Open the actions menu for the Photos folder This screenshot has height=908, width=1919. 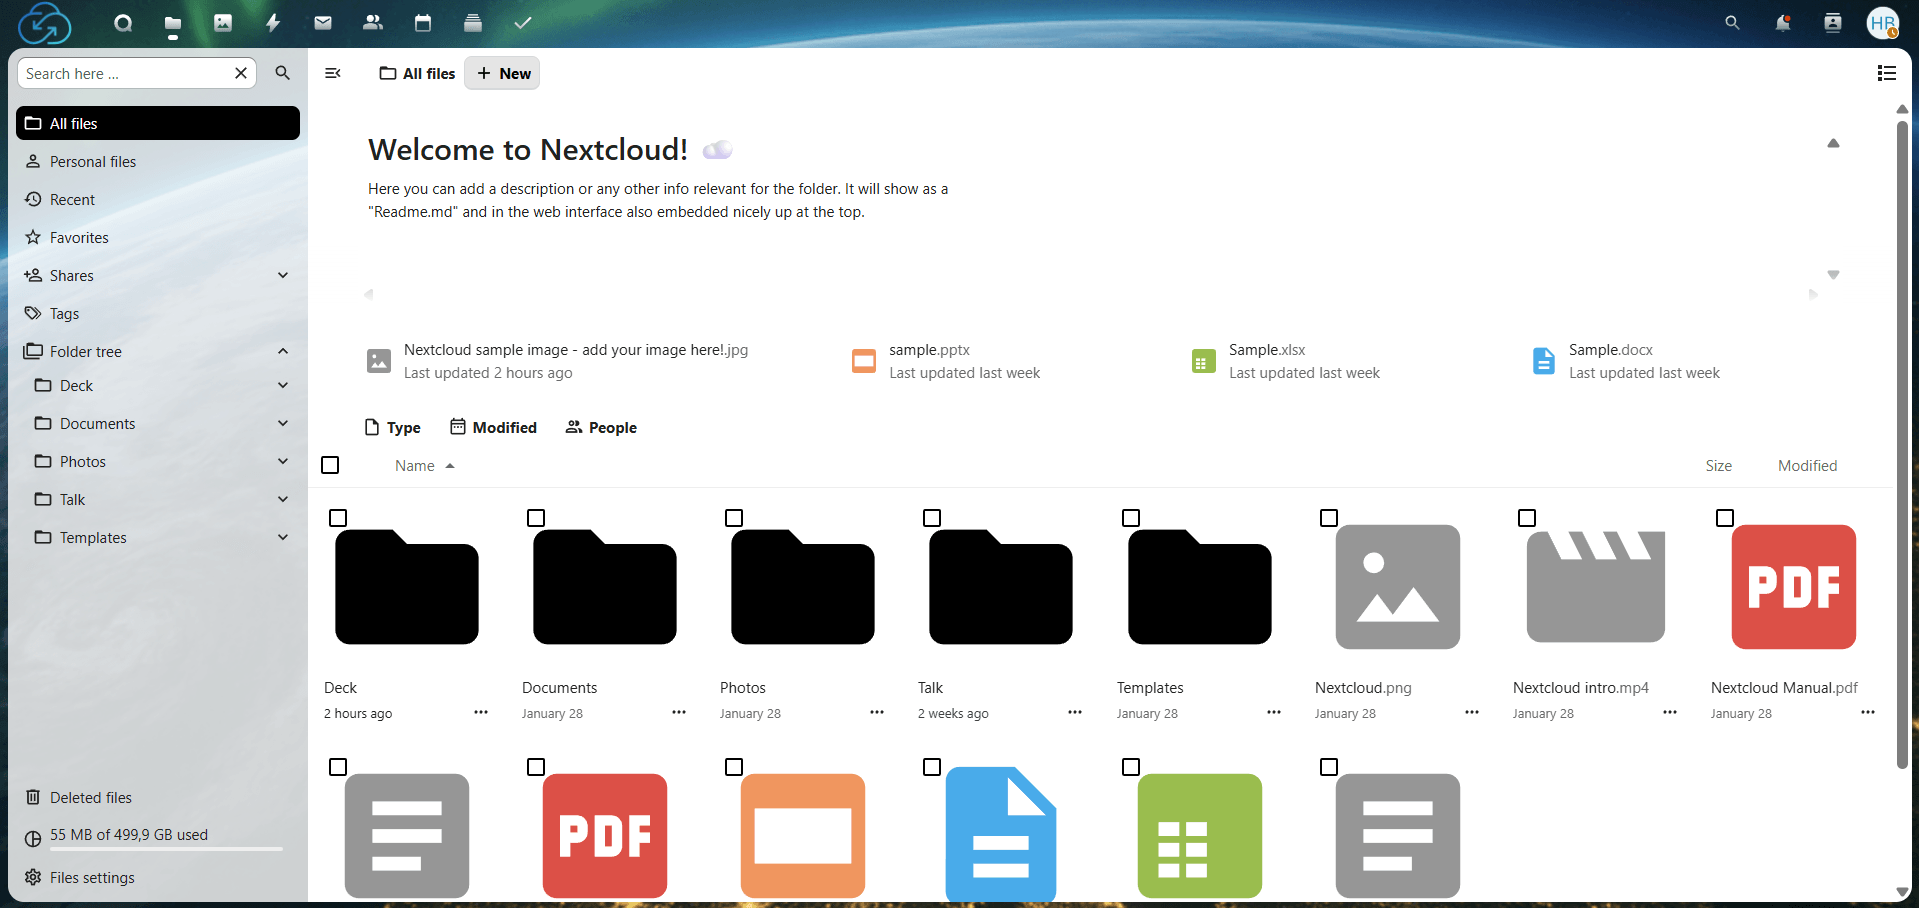click(x=877, y=713)
